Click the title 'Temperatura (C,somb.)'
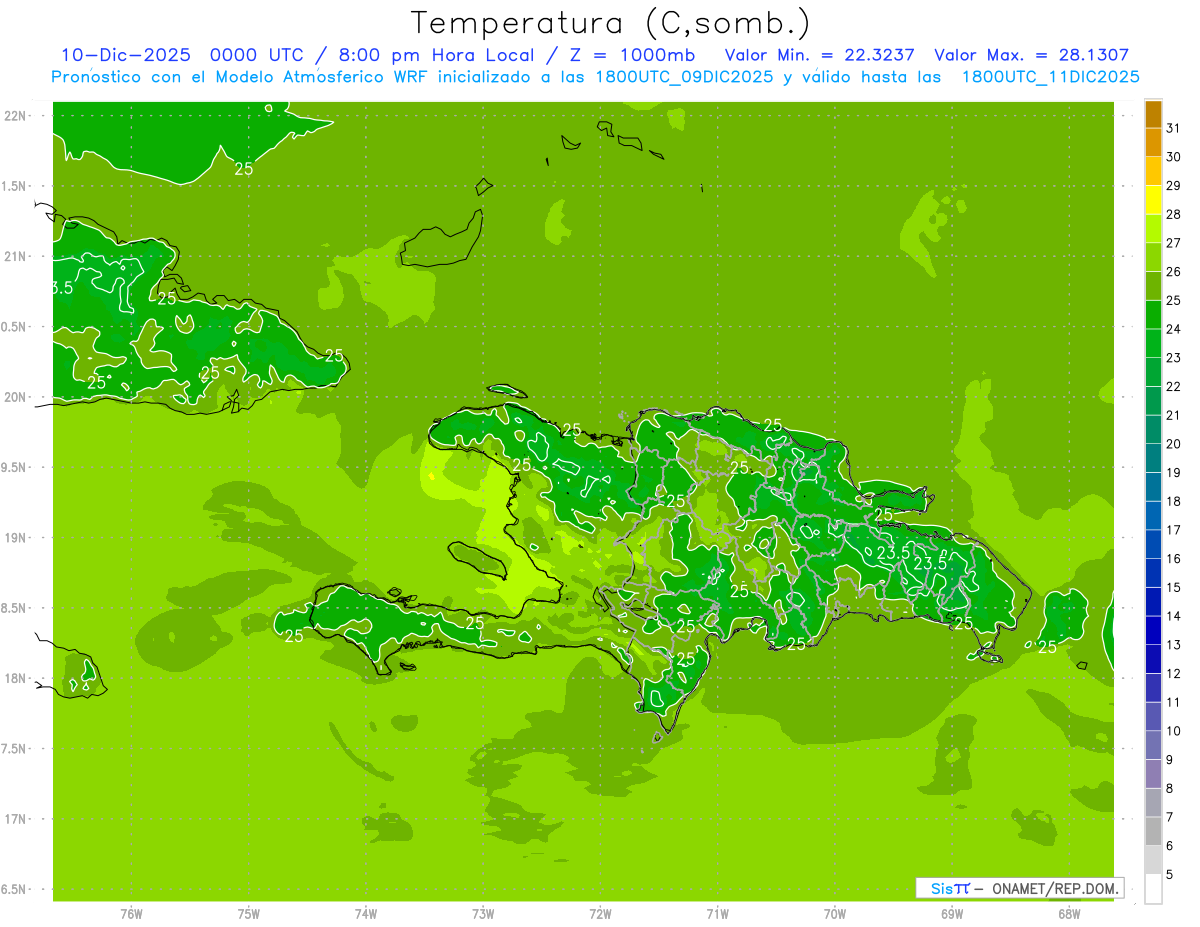 (610, 23)
